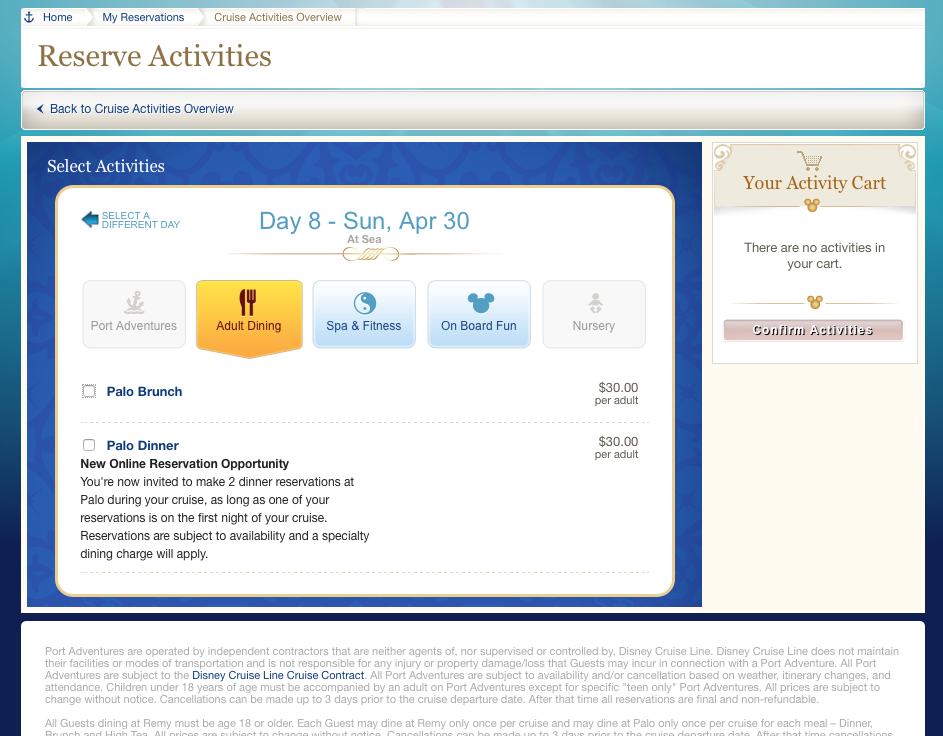Click the anchor home icon in breadcrumb
This screenshot has height=736, width=943.
pos(29,17)
